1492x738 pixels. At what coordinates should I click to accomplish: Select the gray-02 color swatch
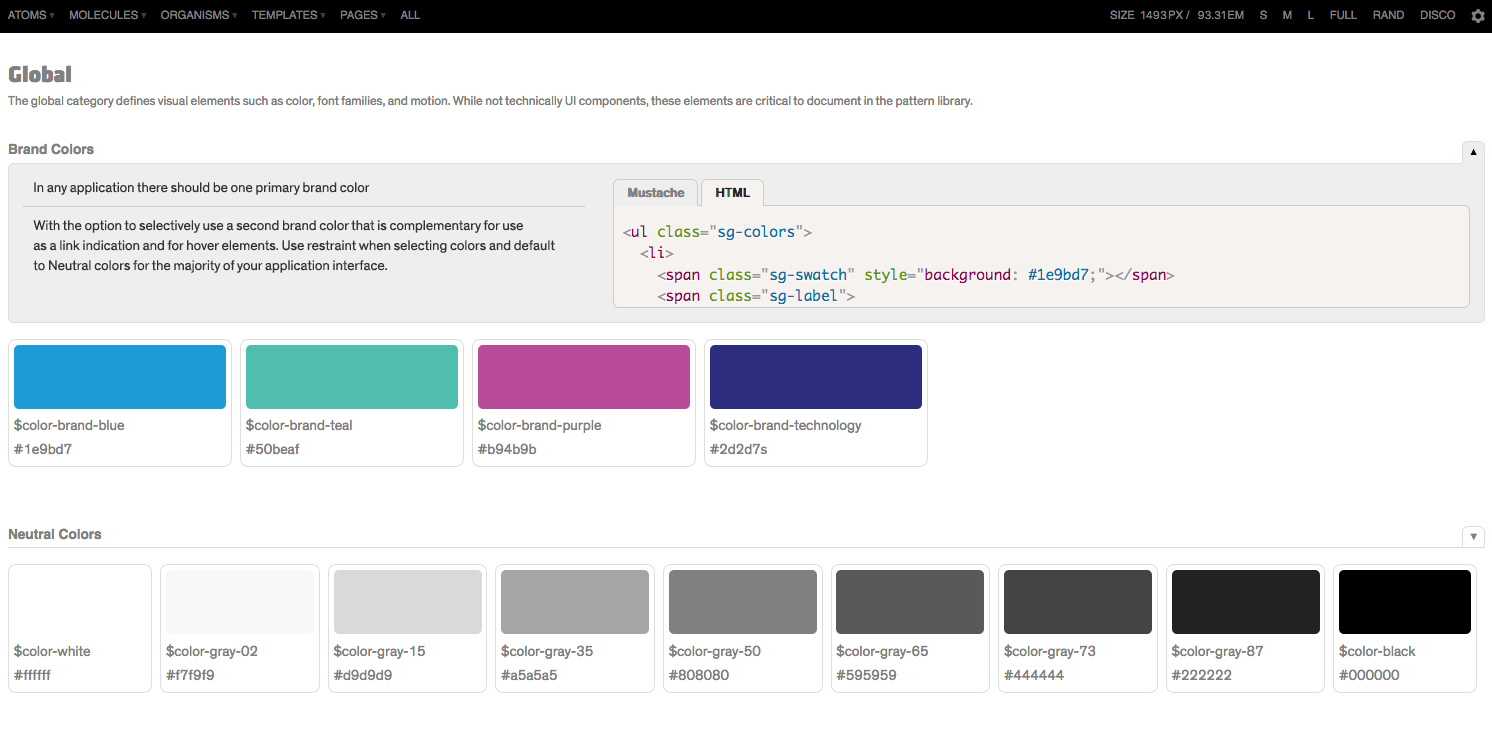pos(240,602)
